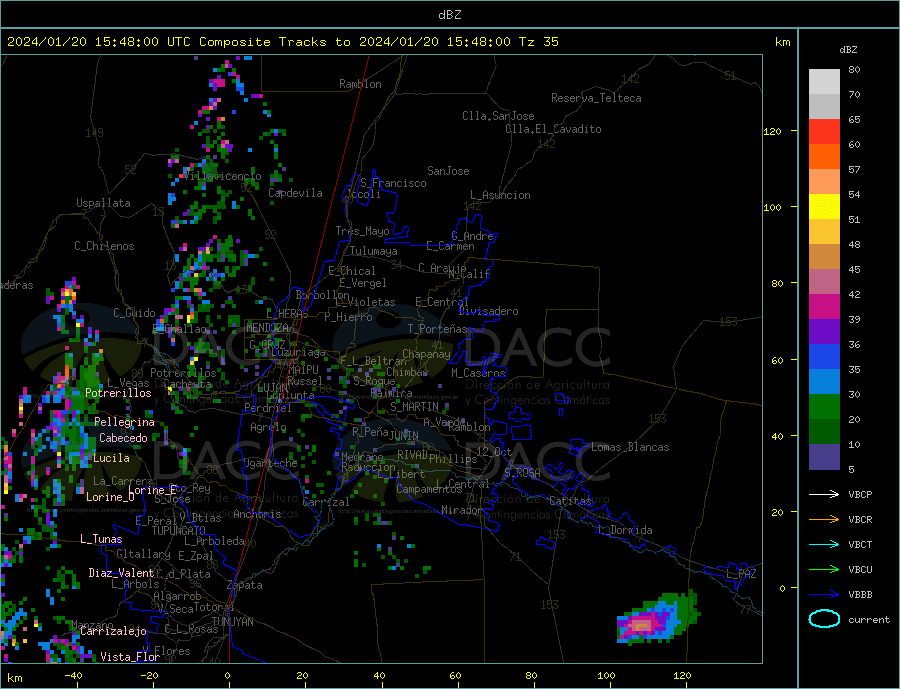The width and height of the screenshot is (900, 689).
Task: Click the 'km' unit label in the header
Action: (782, 42)
